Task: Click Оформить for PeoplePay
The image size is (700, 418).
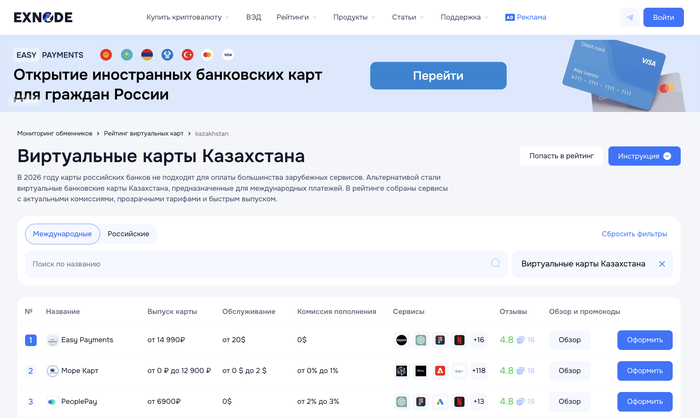Action: click(x=645, y=401)
